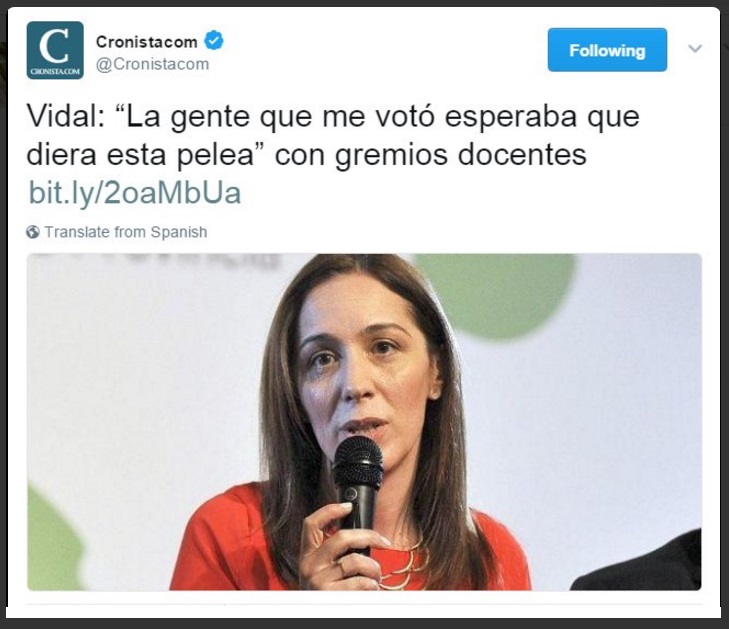The height and width of the screenshot is (629, 729).
Task: Open the bit.ly/2oaMbUa link
Action: tap(135, 193)
